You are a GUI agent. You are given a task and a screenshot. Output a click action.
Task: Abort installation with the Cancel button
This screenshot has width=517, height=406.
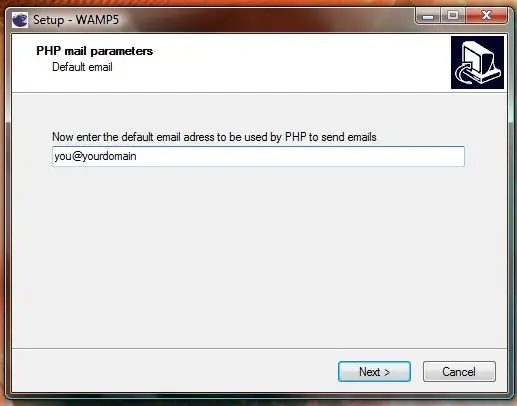coord(459,372)
